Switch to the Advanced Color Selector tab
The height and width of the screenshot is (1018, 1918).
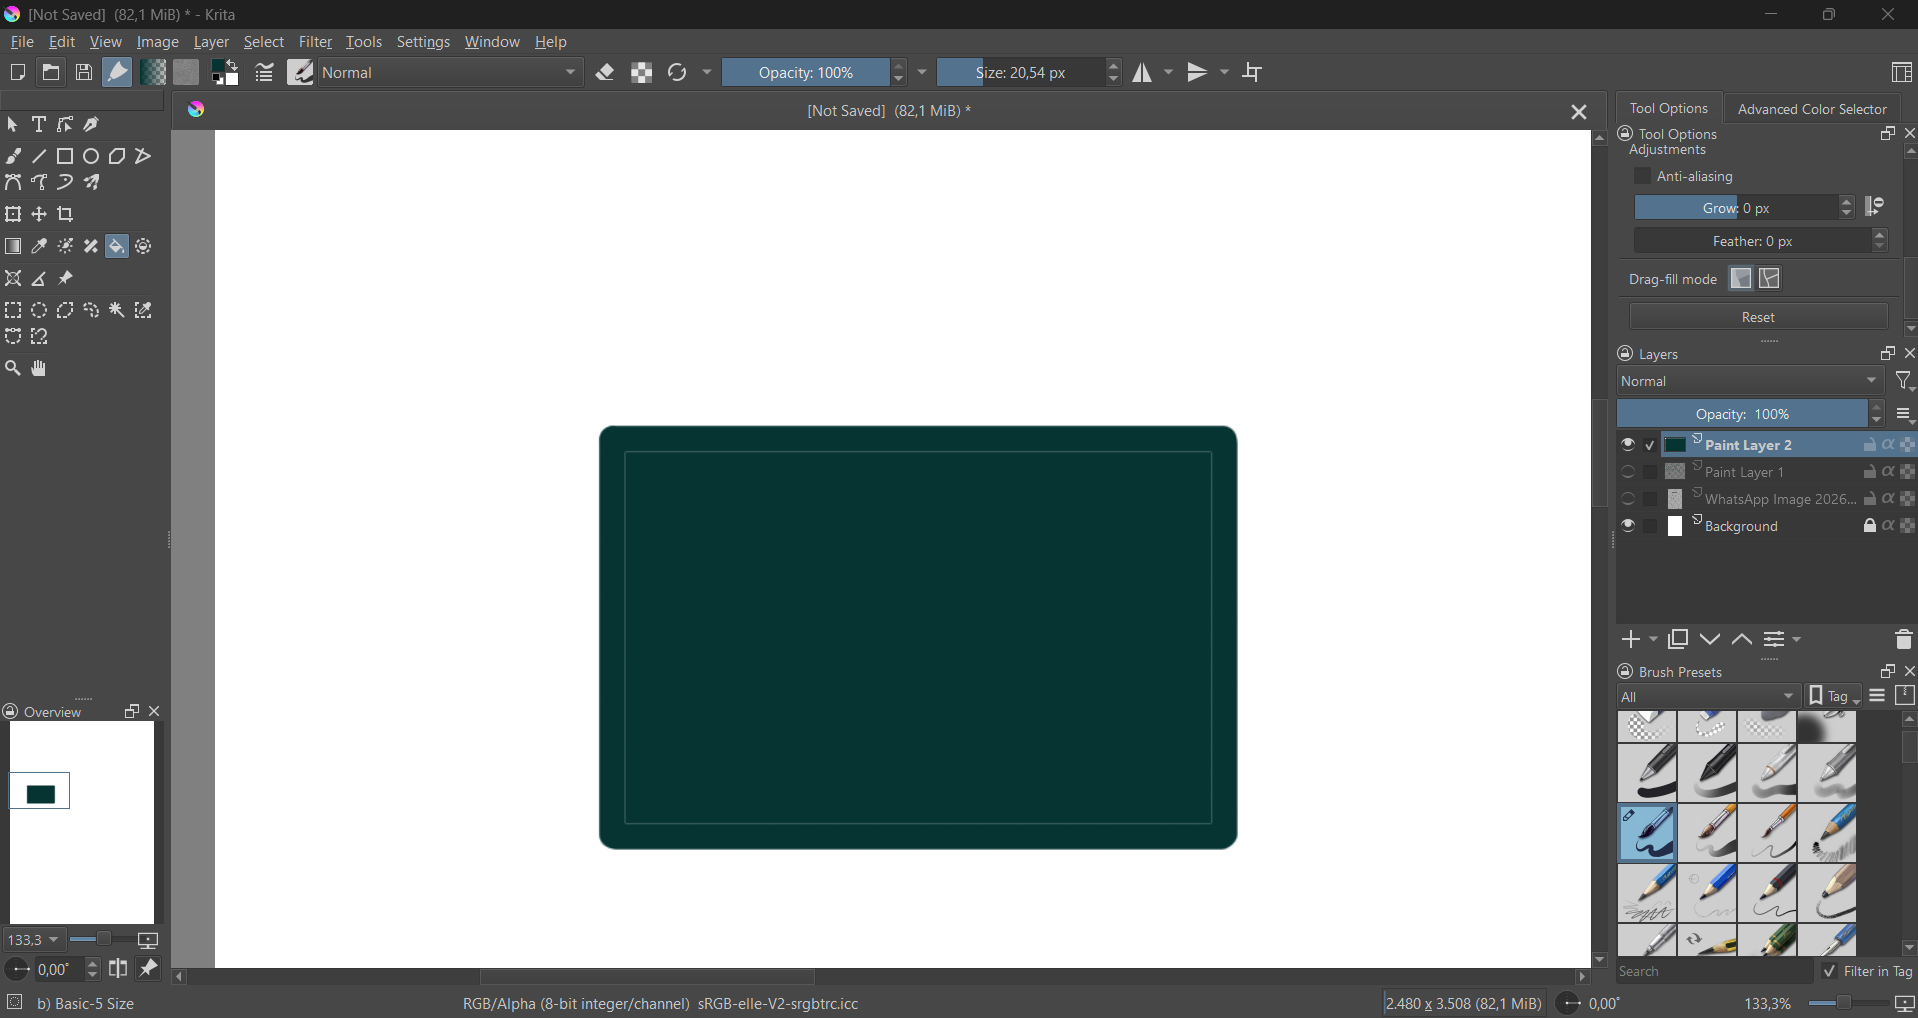(x=1812, y=109)
